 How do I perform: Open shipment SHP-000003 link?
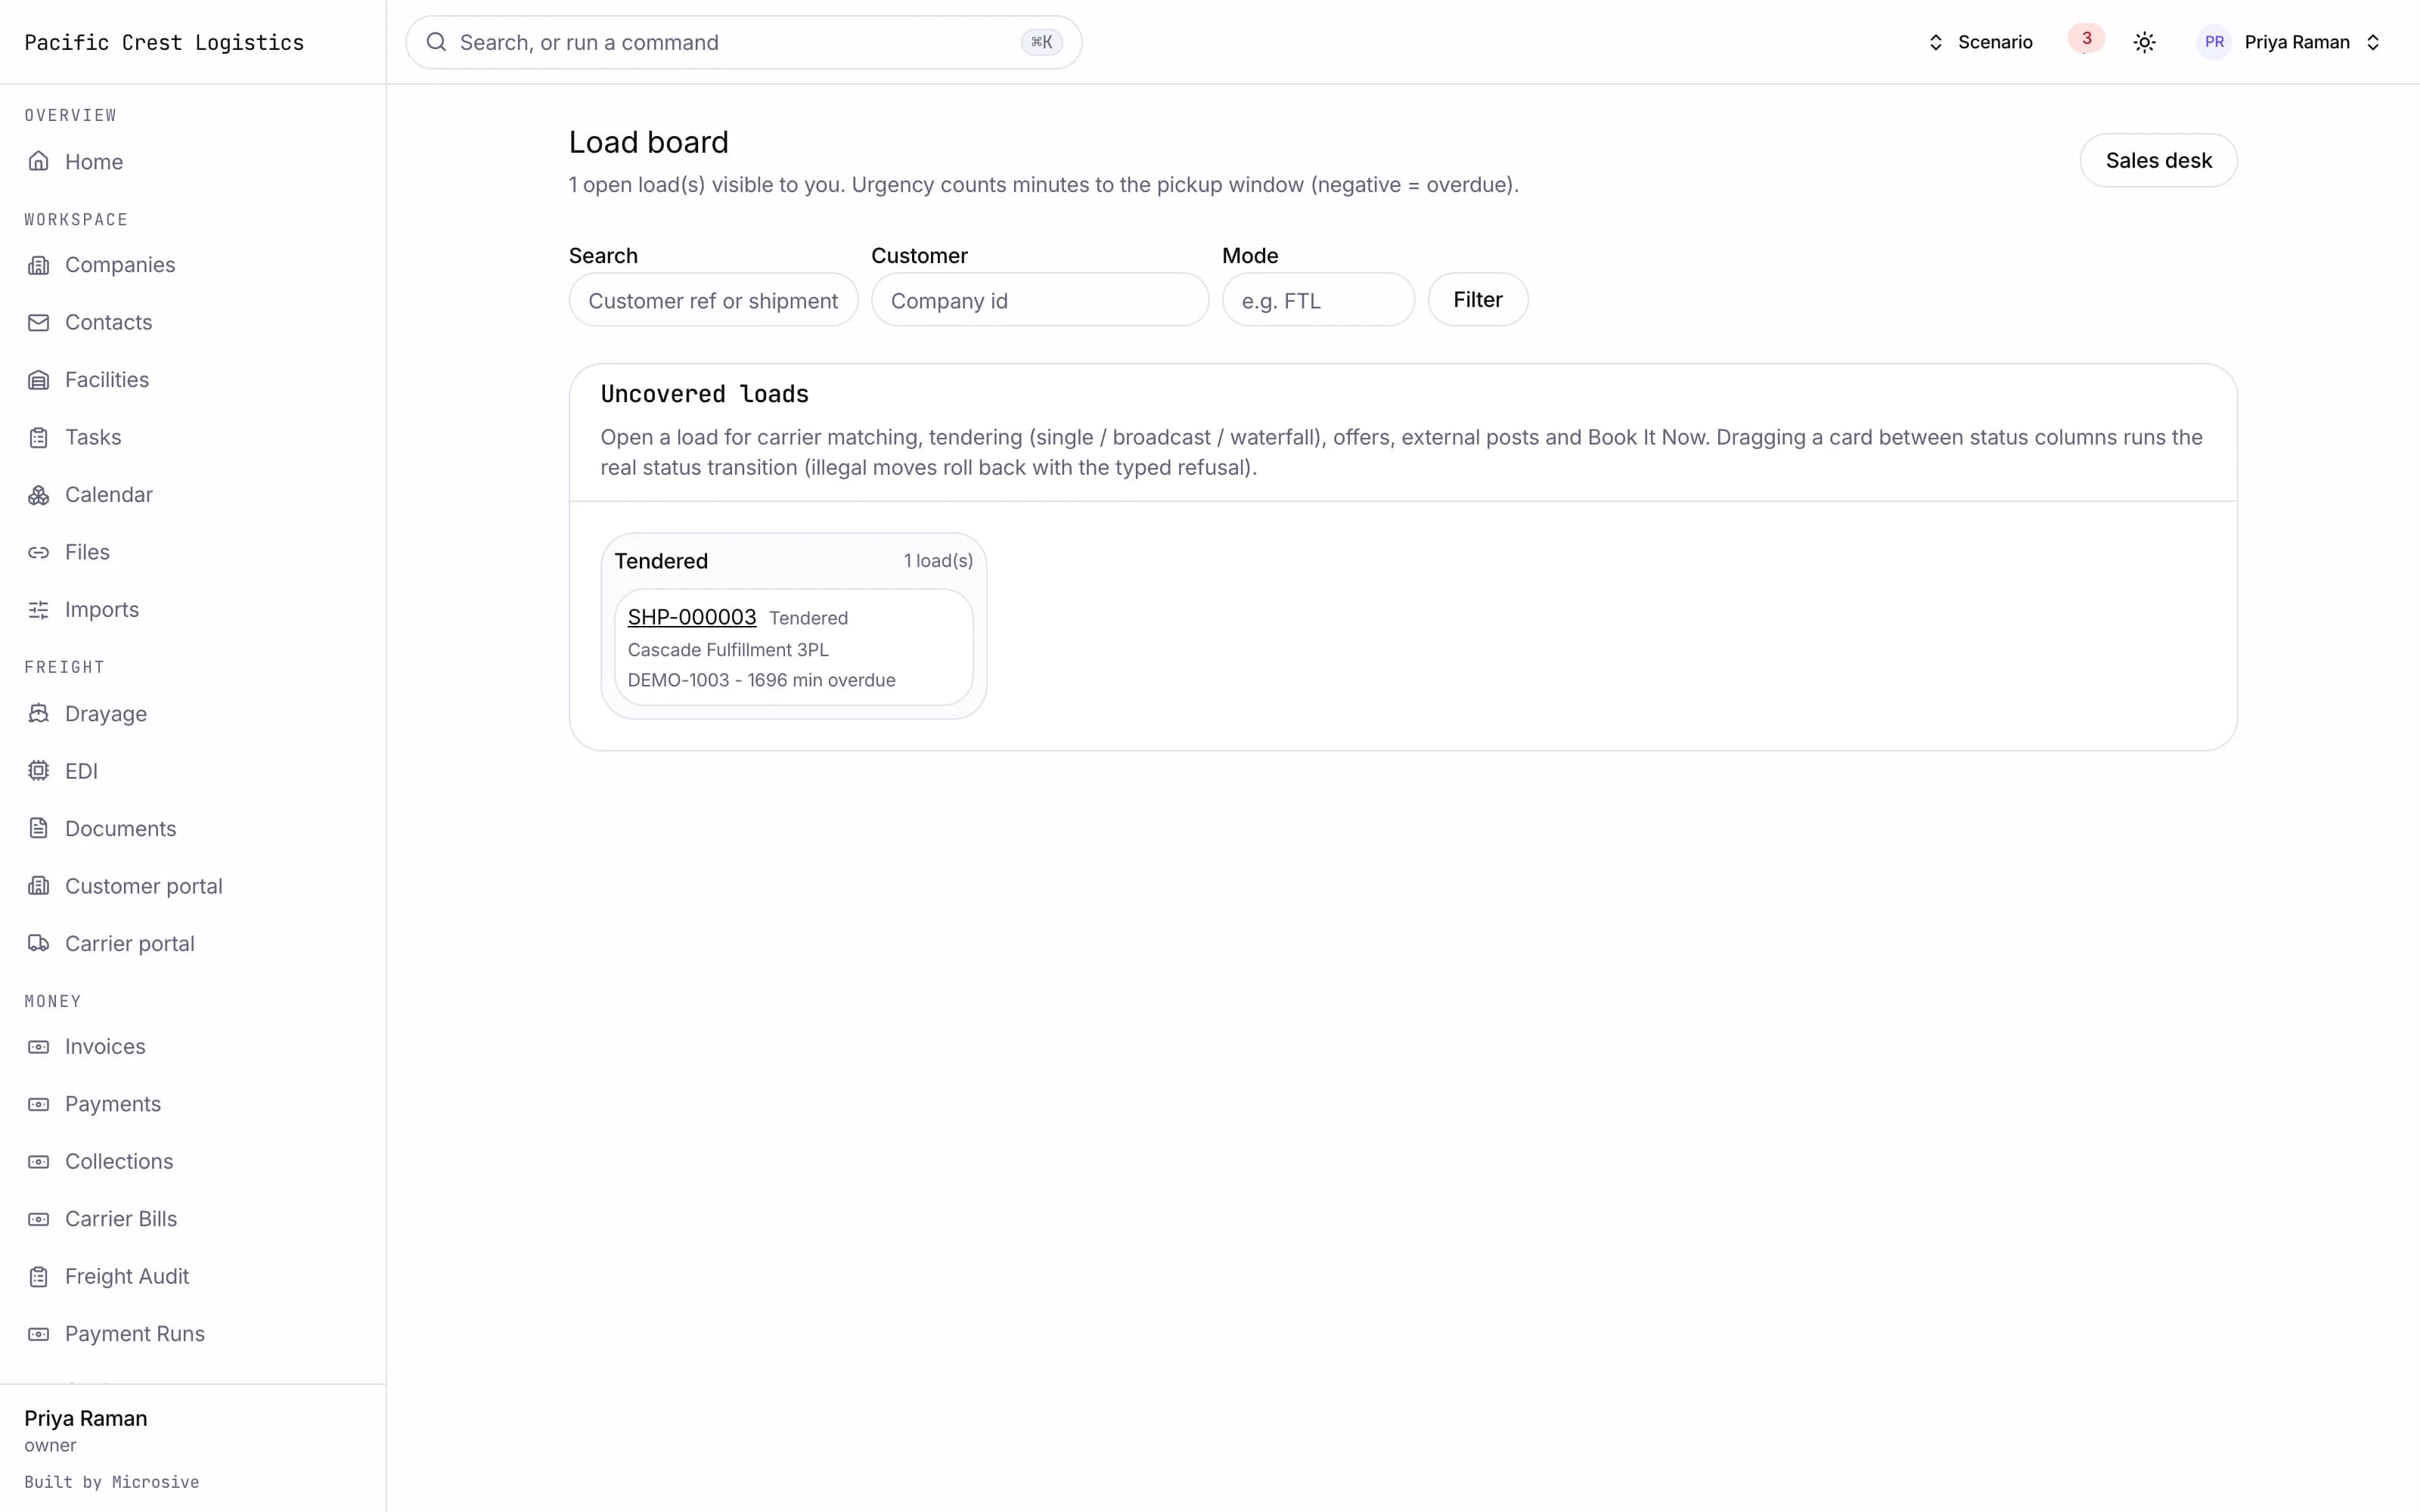692,617
